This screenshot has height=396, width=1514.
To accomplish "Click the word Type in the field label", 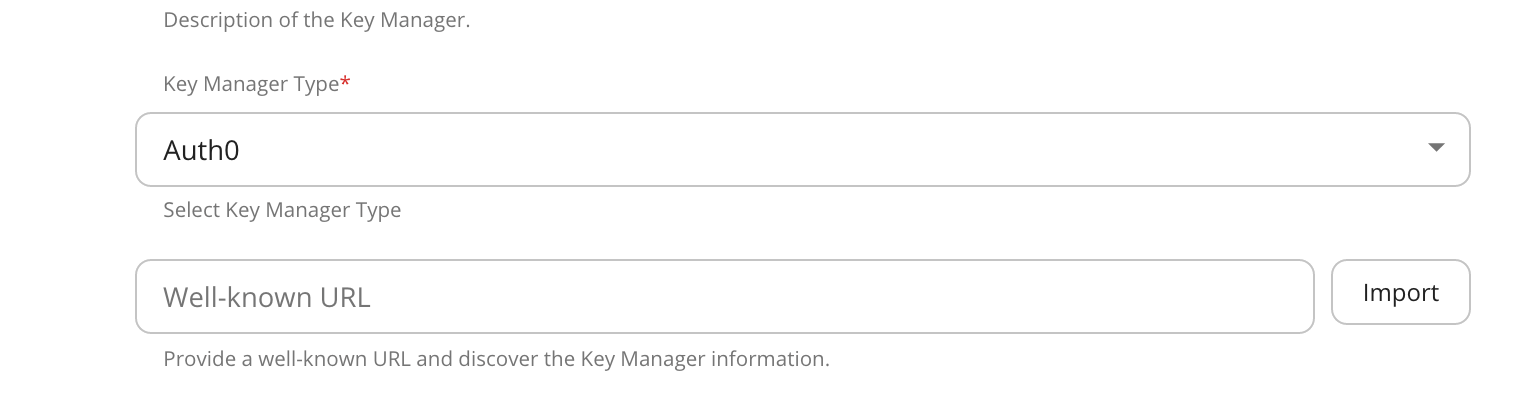I will (316, 85).
